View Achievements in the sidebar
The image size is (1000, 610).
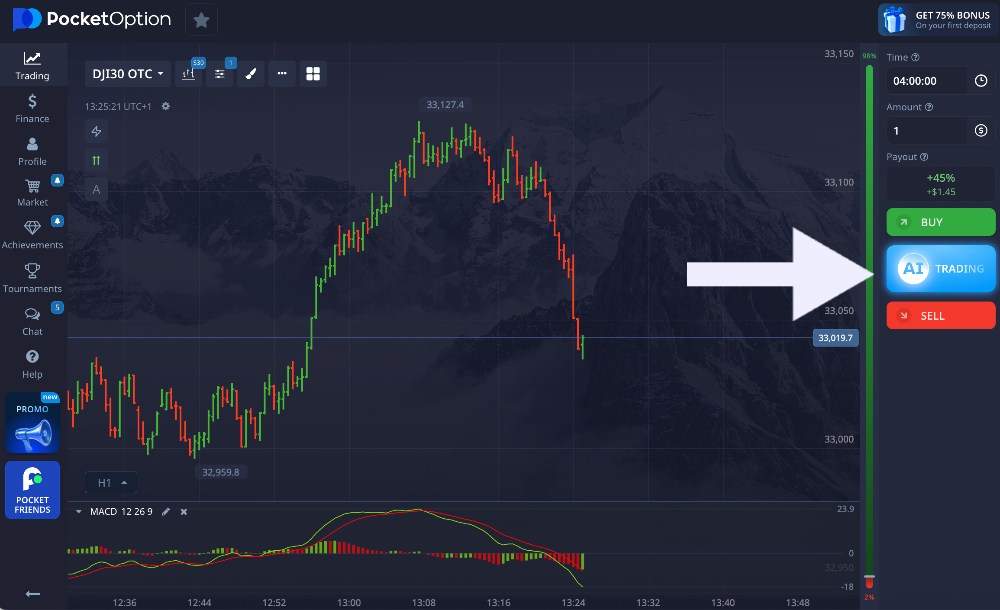[x=32, y=236]
